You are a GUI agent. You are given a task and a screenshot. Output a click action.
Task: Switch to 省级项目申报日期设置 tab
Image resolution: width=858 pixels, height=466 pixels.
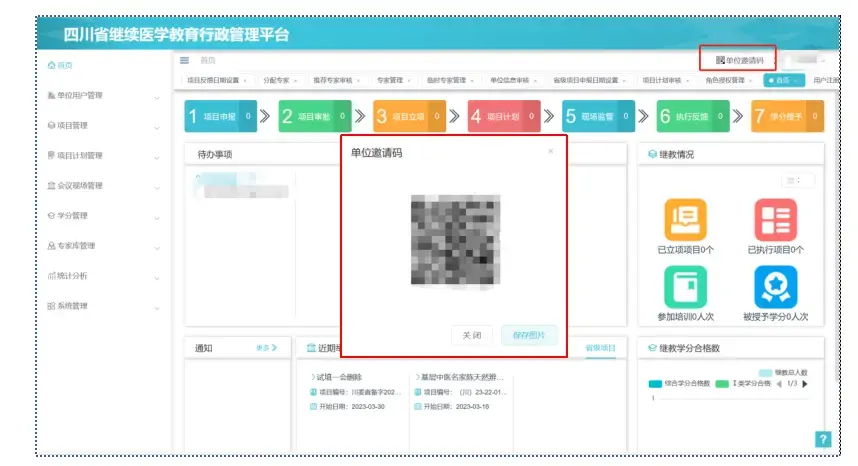tap(585, 80)
